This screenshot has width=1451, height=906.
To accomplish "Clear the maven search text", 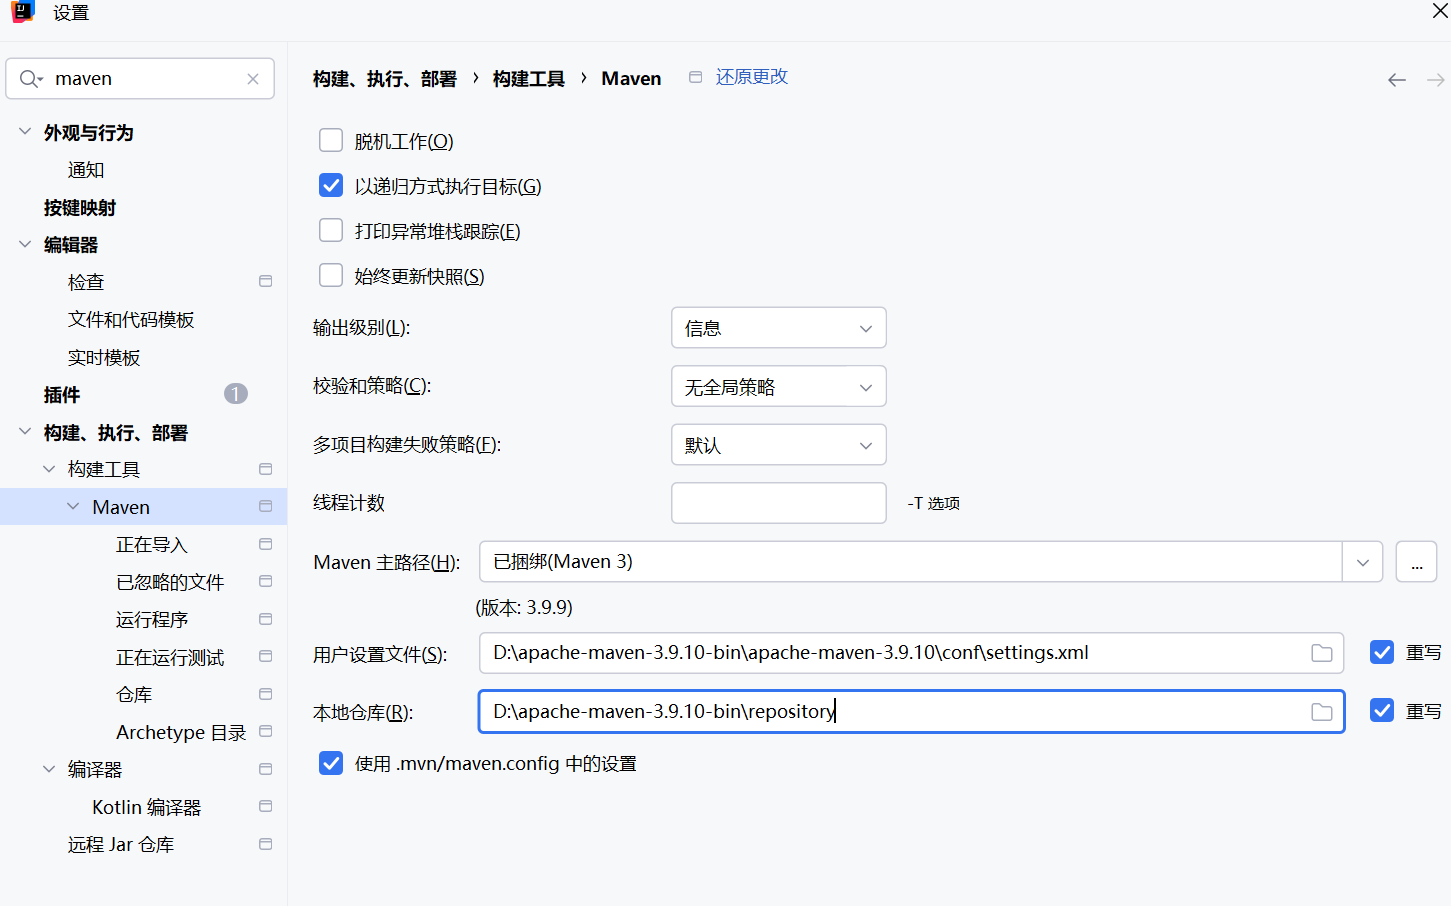I will pyautogui.click(x=253, y=79).
